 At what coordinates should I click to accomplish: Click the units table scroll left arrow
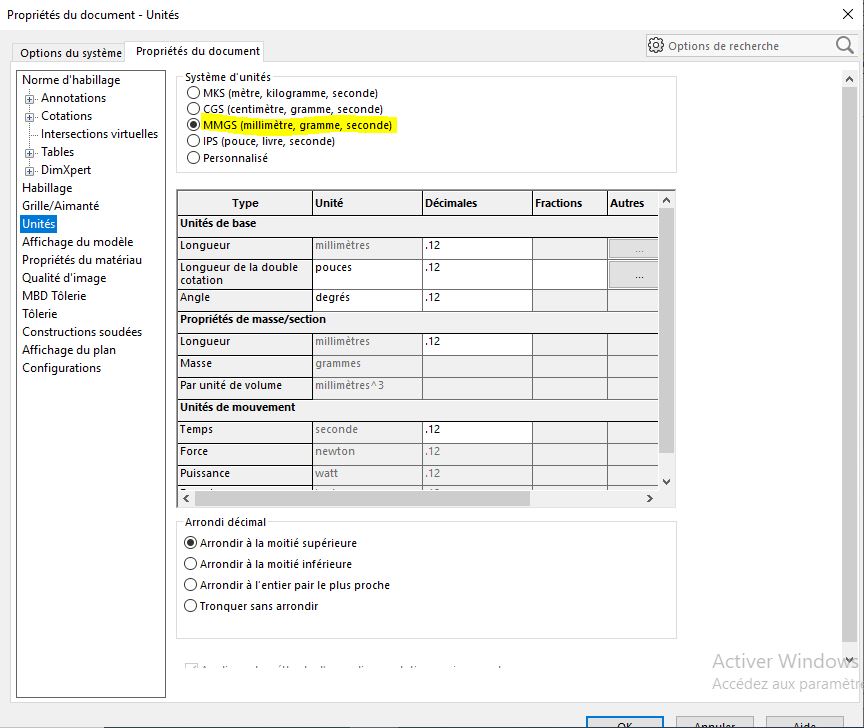pyautogui.click(x=186, y=498)
